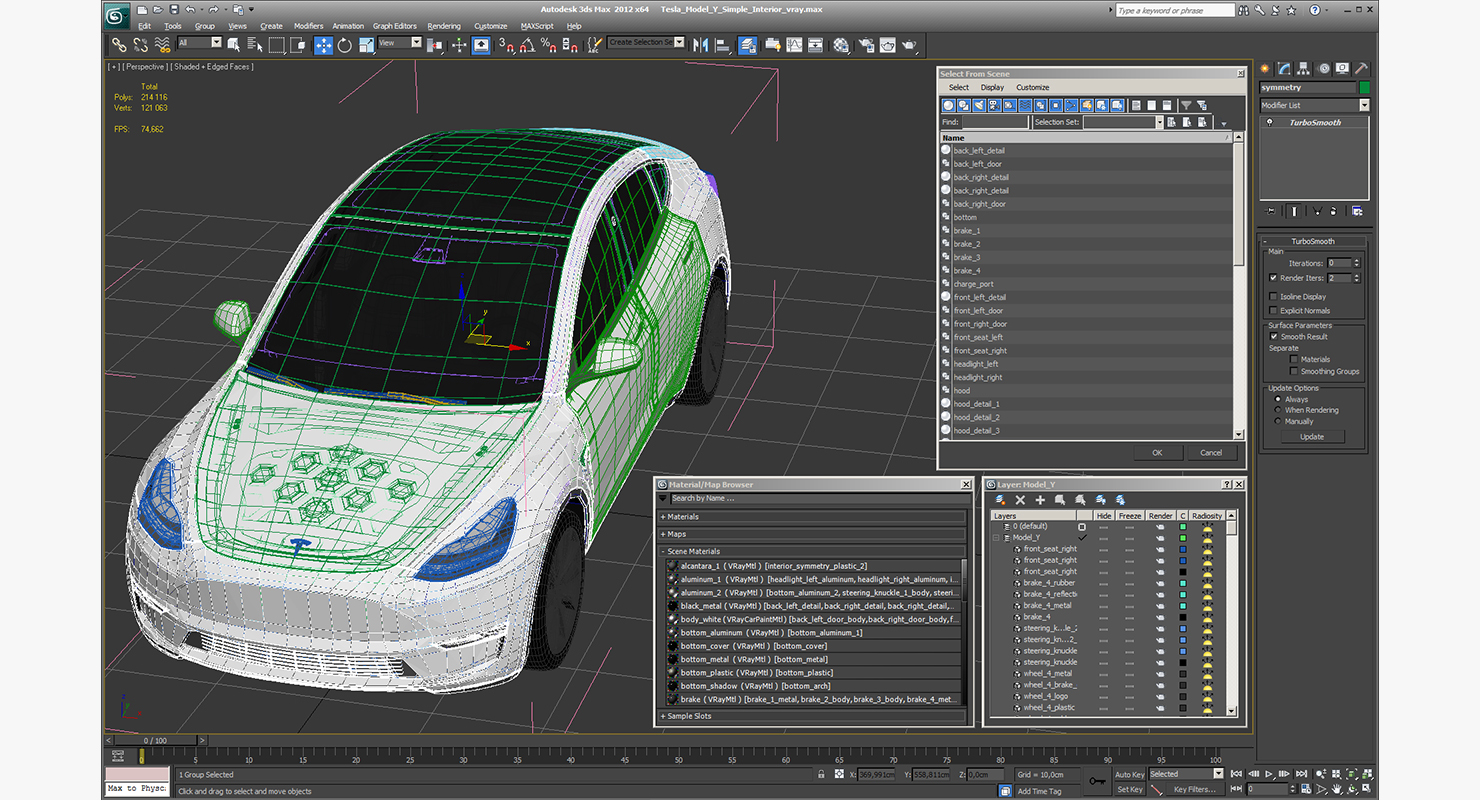Viewport: 1480px width, 800px height.
Task: Open the Hierarchy command panel tab
Action: [x=1304, y=68]
